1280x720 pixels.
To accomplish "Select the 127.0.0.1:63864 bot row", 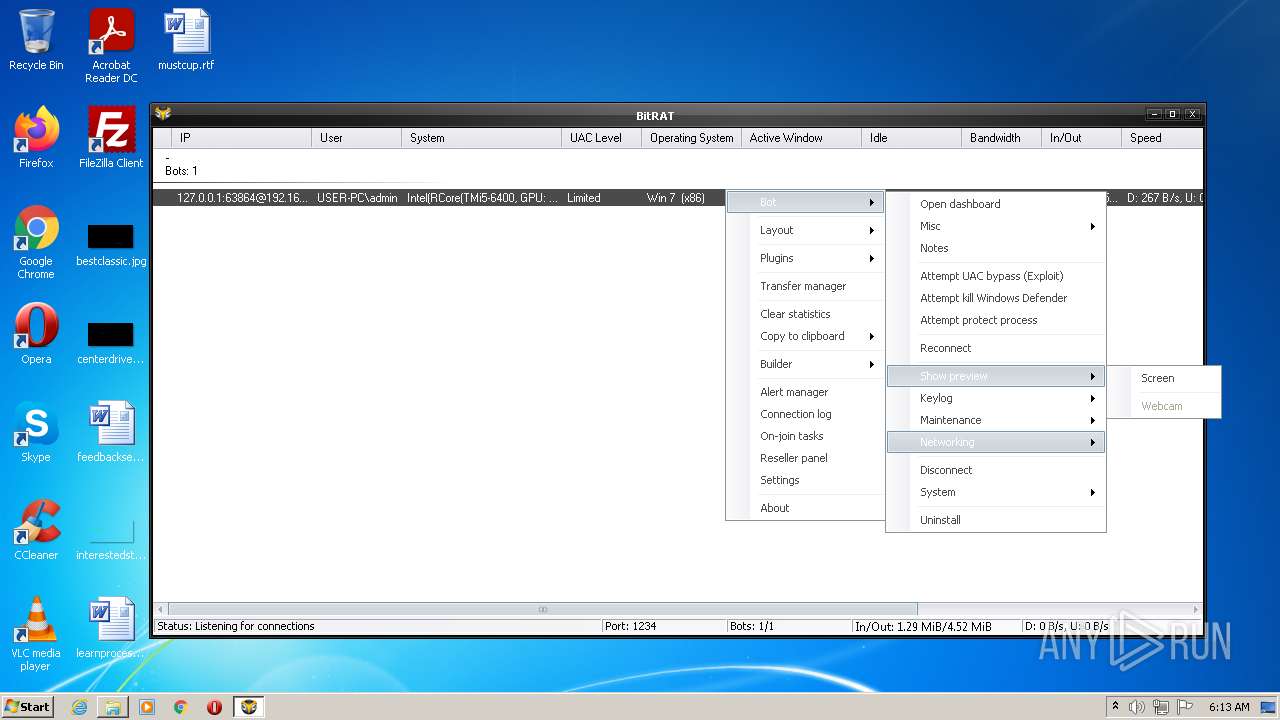I will 440,198.
